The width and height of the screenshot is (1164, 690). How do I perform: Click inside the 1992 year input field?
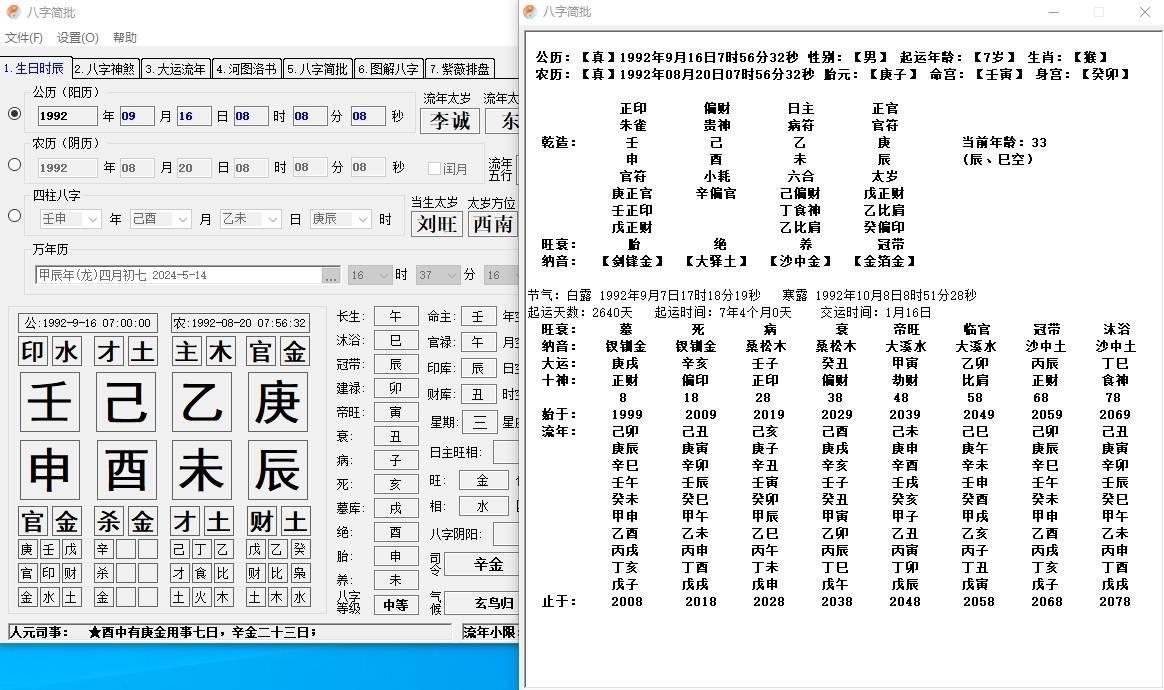66,115
